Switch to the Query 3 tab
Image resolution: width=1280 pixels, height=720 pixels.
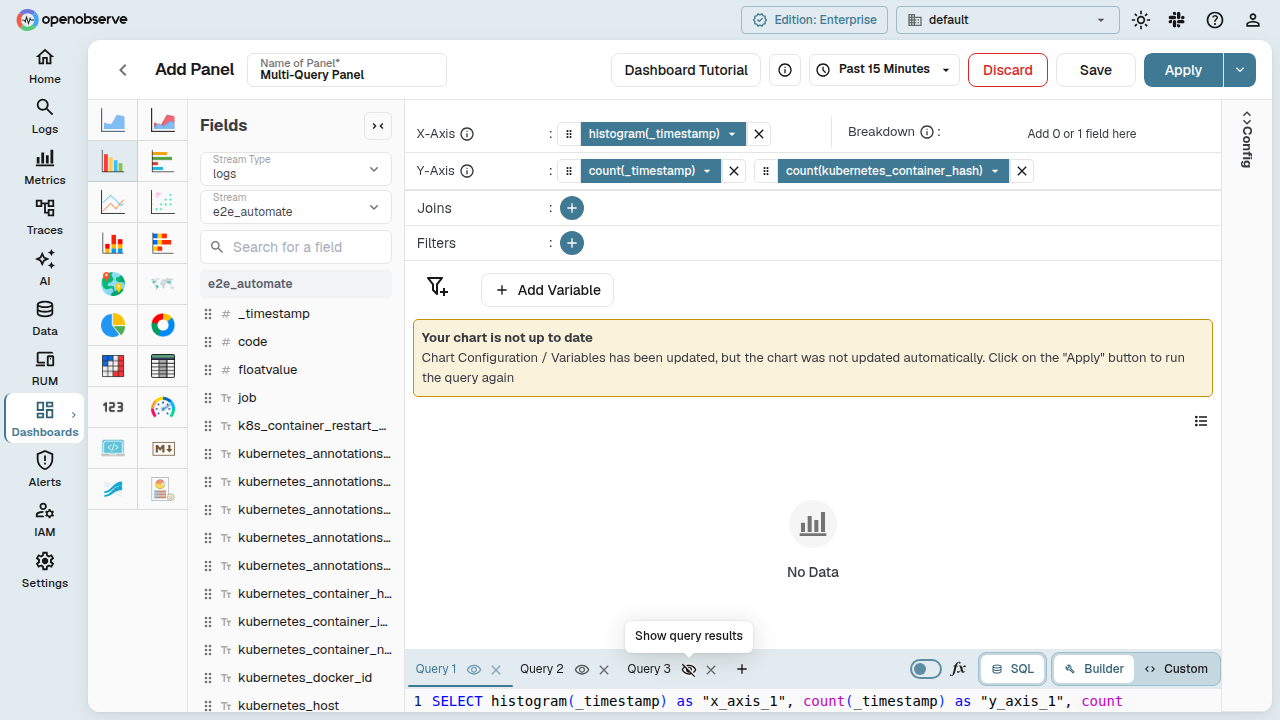pyautogui.click(x=649, y=669)
